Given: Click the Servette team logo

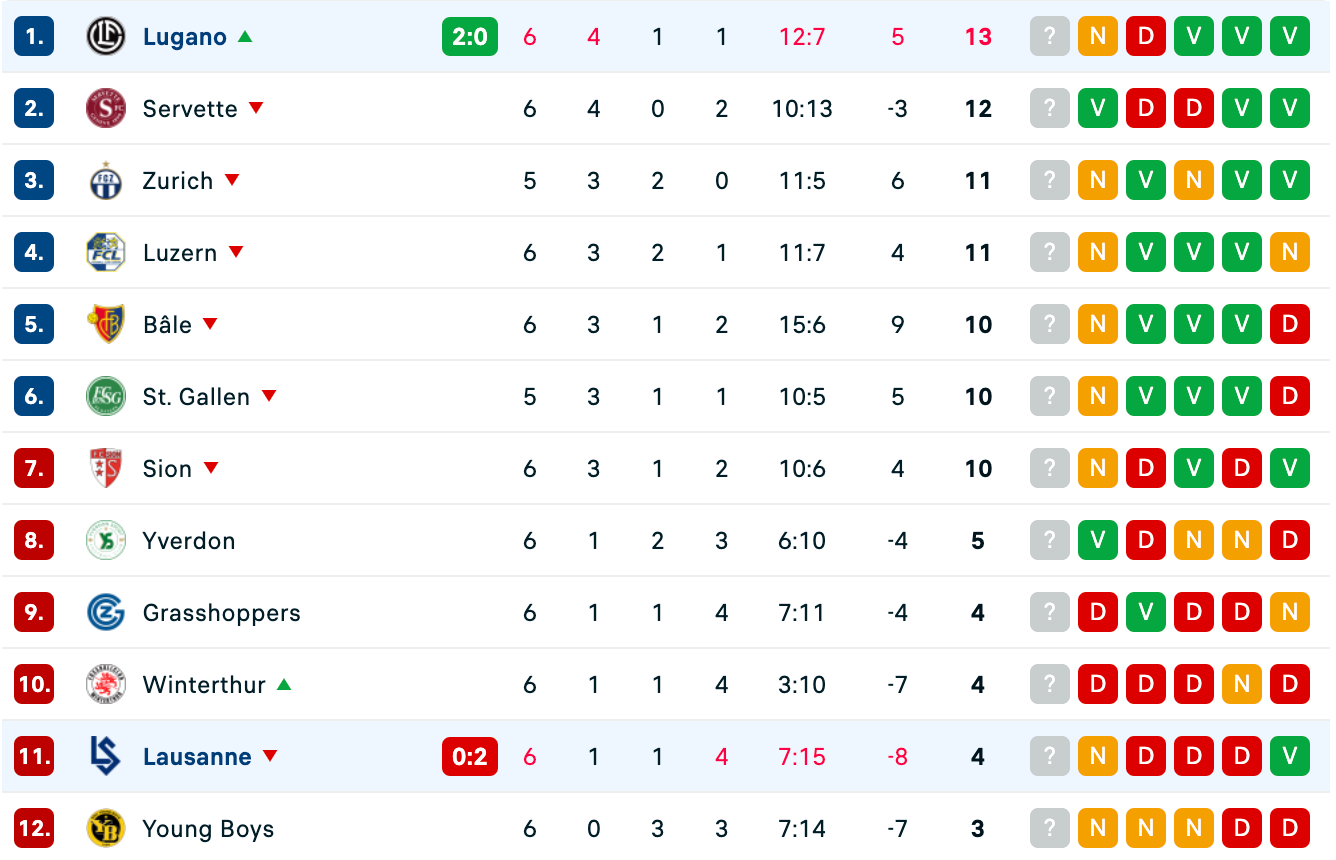Looking at the screenshot, I should [x=105, y=109].
